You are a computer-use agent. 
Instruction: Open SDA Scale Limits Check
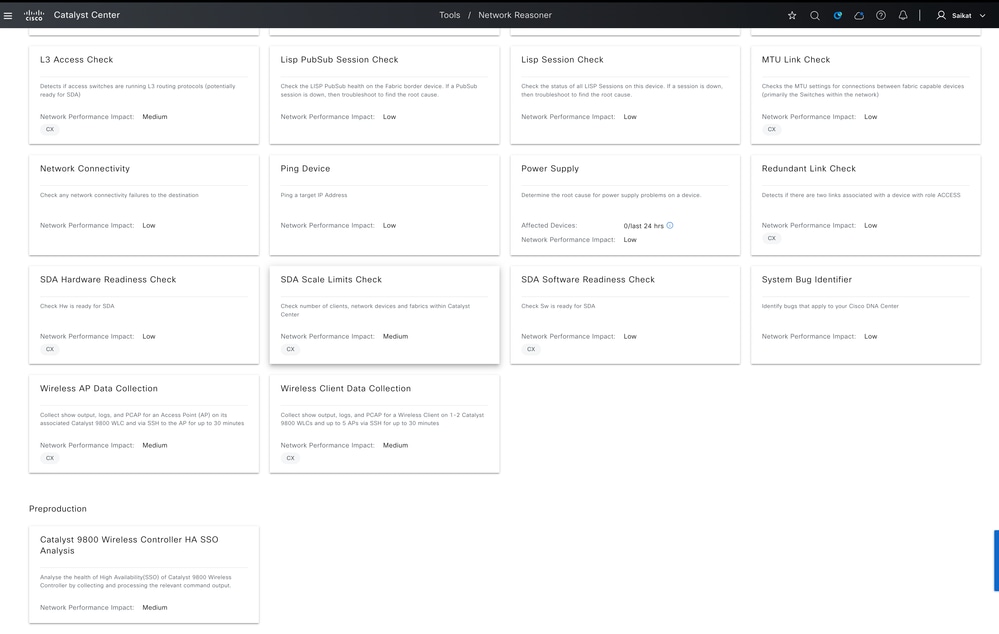384,315
